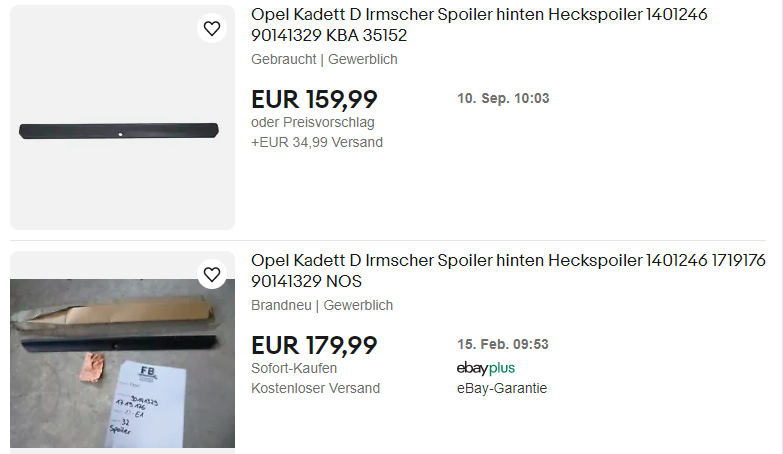Click the "Gebraucht" condition label
Viewport: 783px width, 454px height.
pos(284,59)
